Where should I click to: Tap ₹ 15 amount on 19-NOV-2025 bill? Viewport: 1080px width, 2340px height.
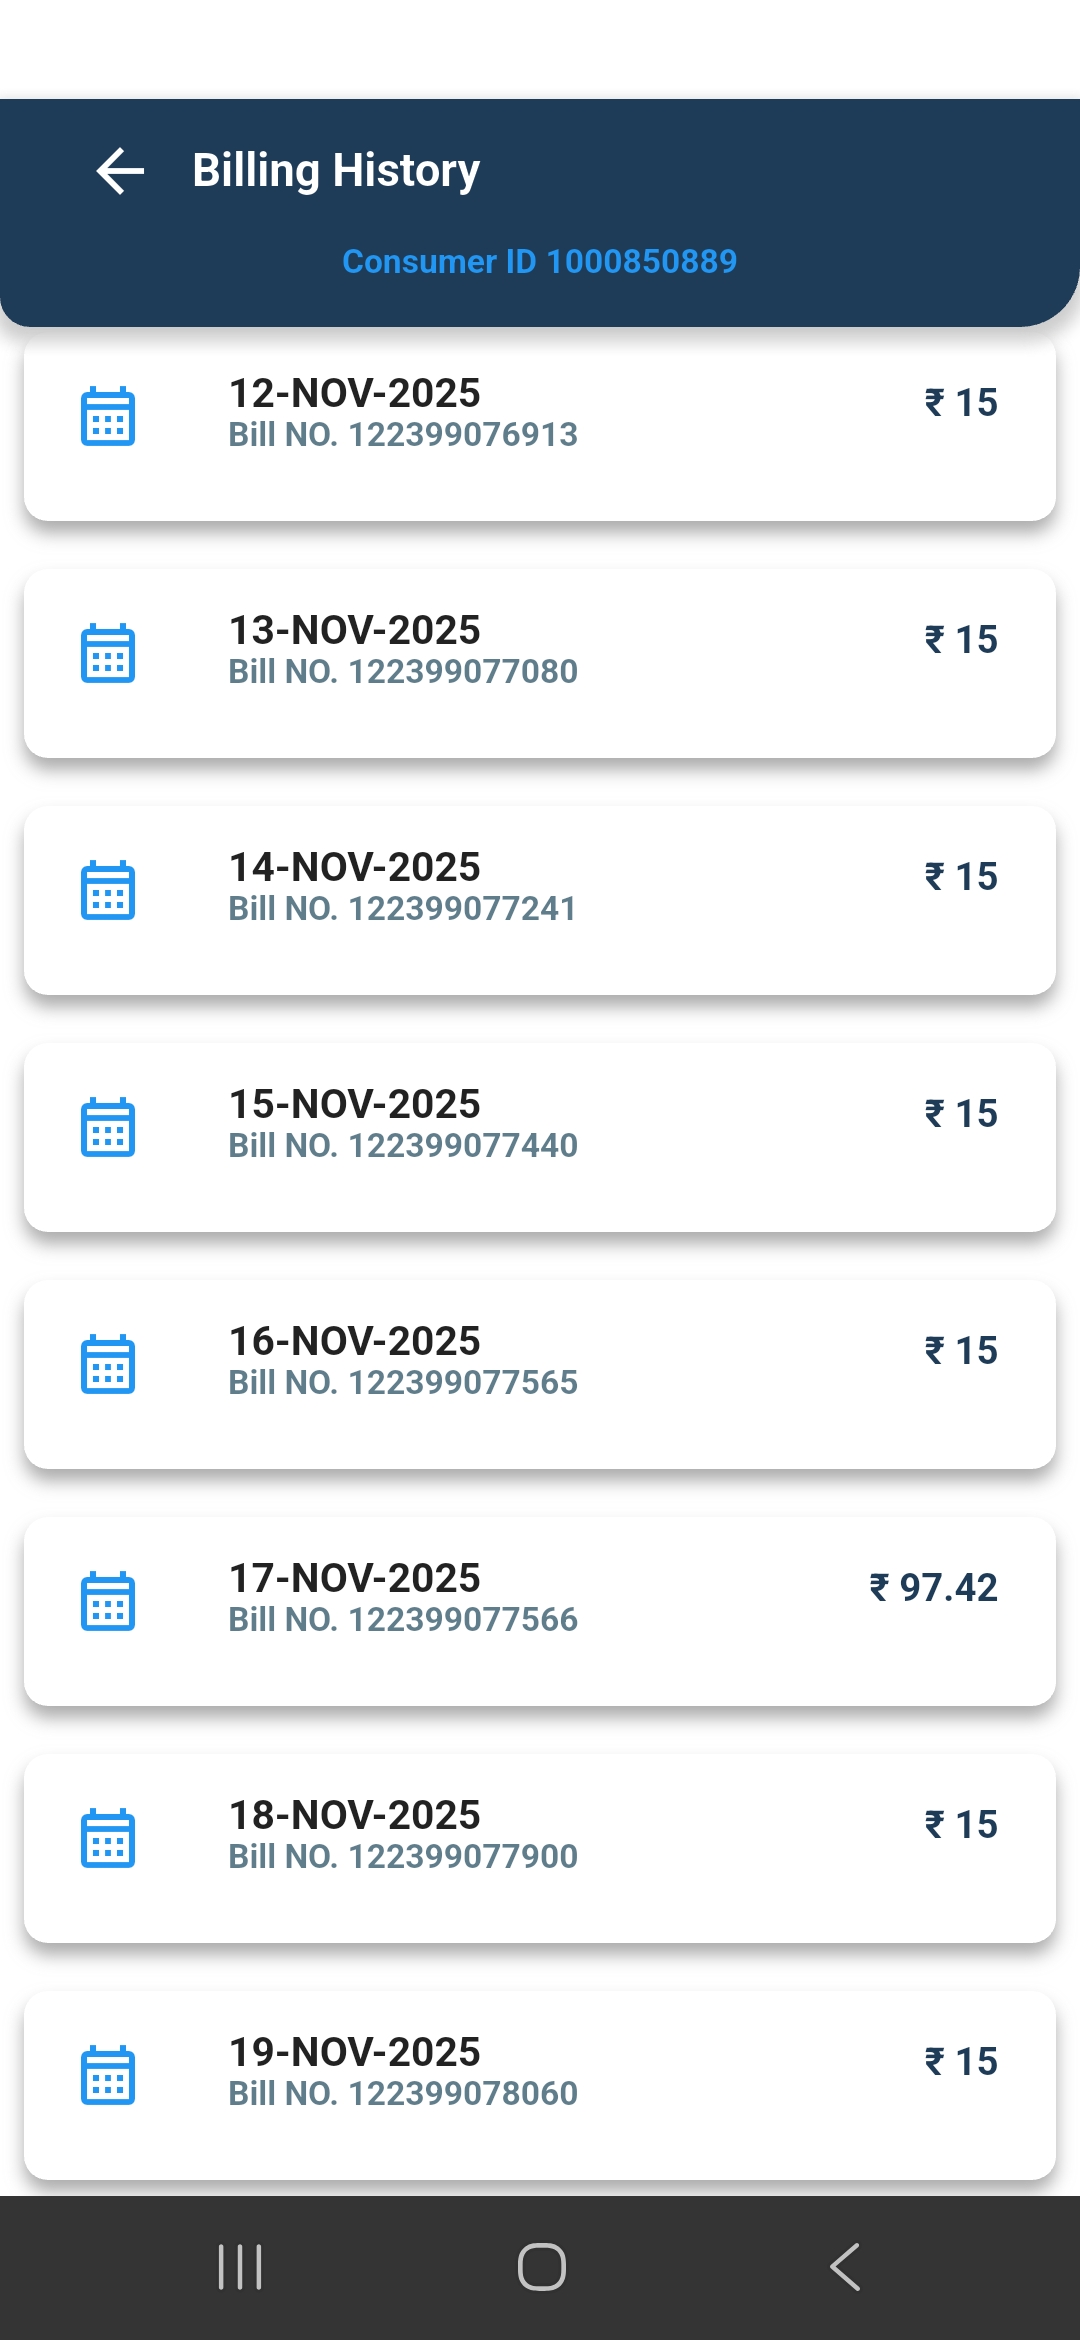click(x=961, y=2061)
